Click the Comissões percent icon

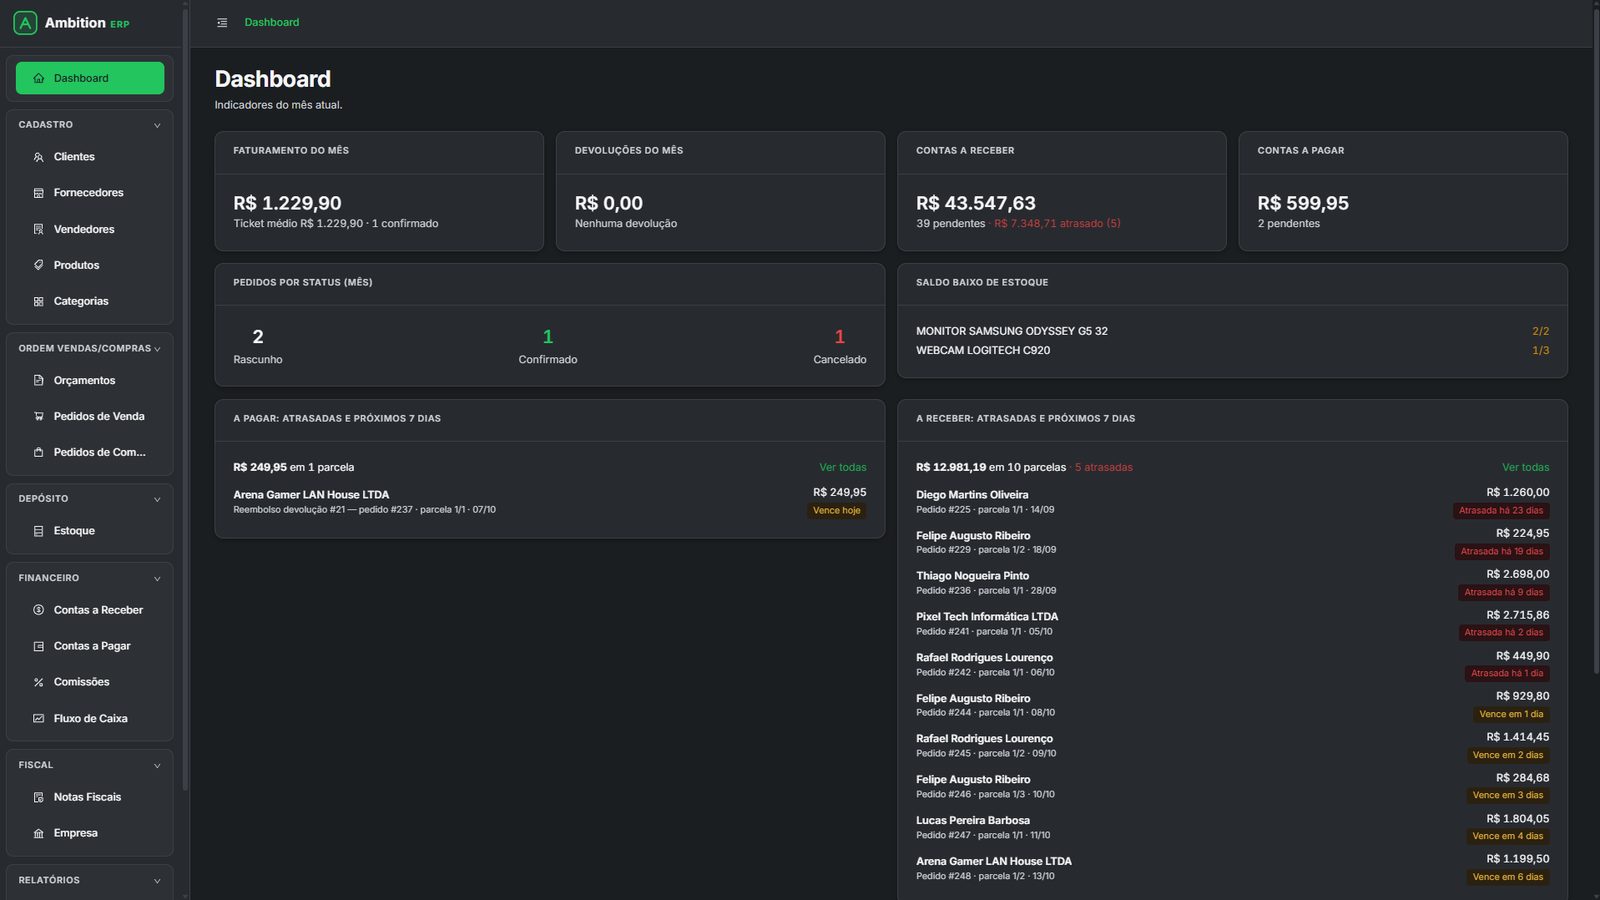pyautogui.click(x=39, y=682)
